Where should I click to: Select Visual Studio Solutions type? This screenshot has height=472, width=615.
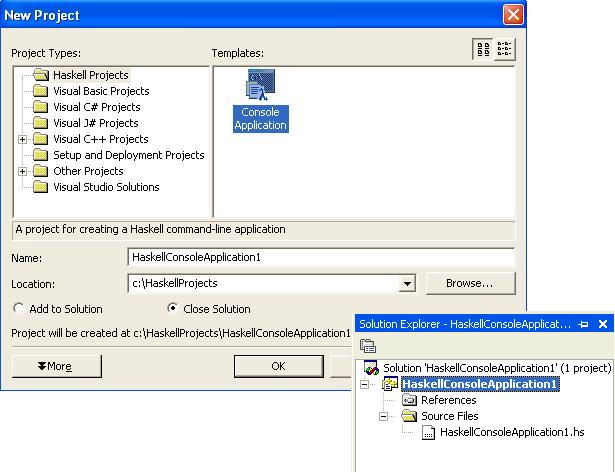coord(106,187)
